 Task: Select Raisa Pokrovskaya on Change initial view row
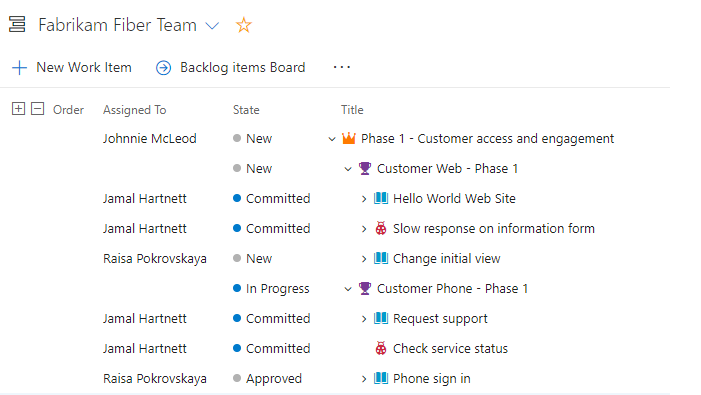[x=155, y=259]
